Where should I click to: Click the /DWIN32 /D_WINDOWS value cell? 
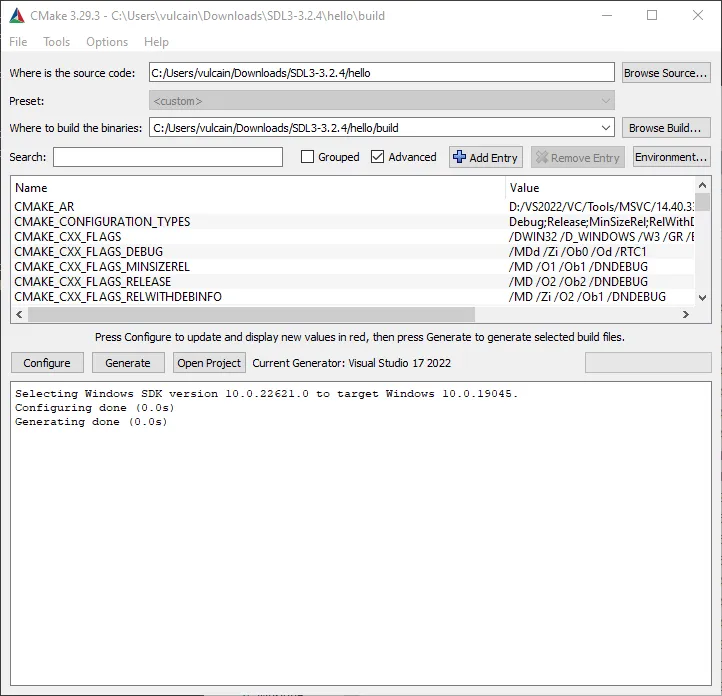(x=601, y=237)
